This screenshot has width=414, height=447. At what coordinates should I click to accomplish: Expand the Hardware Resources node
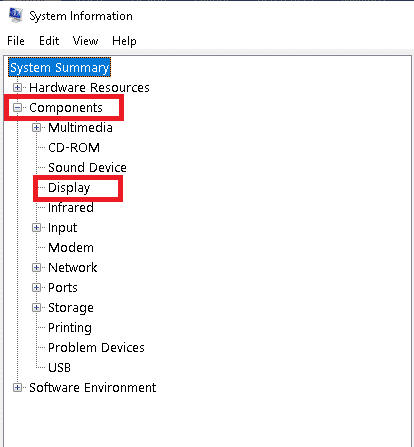pyautogui.click(x=17, y=88)
